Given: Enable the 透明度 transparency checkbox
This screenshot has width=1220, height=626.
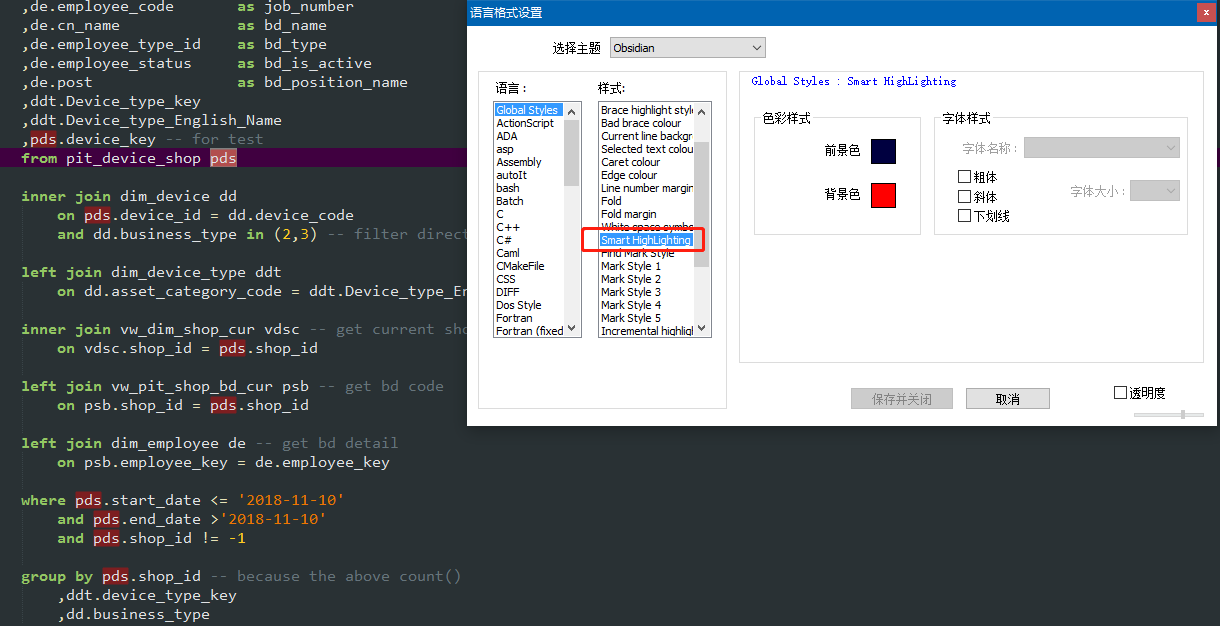Looking at the screenshot, I should tap(1121, 392).
